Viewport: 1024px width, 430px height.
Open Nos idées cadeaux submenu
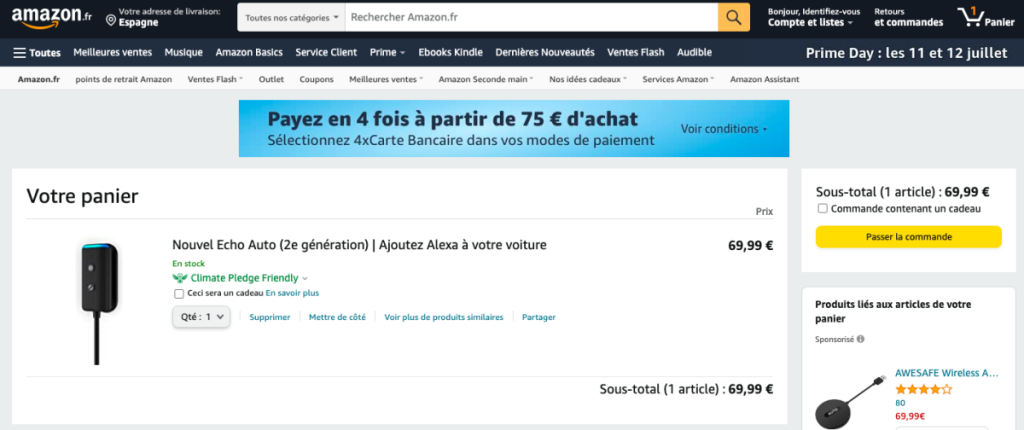pyautogui.click(x=588, y=79)
